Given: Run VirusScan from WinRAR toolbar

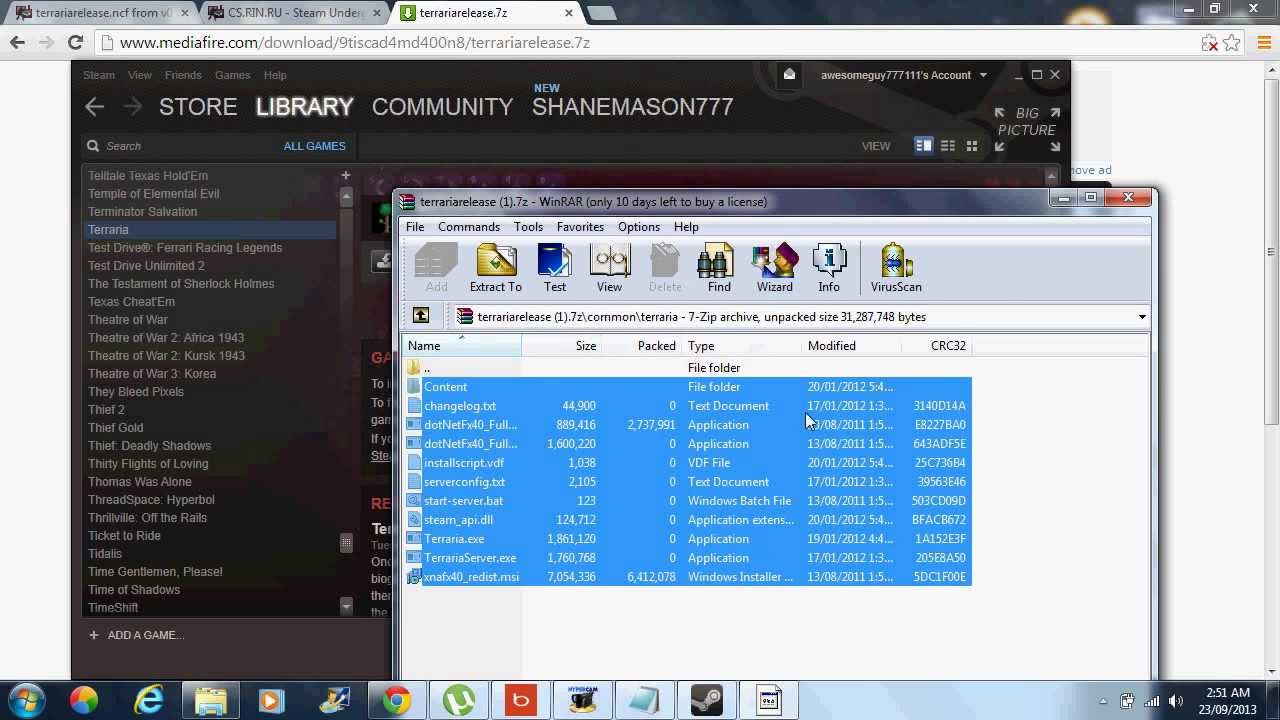Looking at the screenshot, I should coord(896,268).
